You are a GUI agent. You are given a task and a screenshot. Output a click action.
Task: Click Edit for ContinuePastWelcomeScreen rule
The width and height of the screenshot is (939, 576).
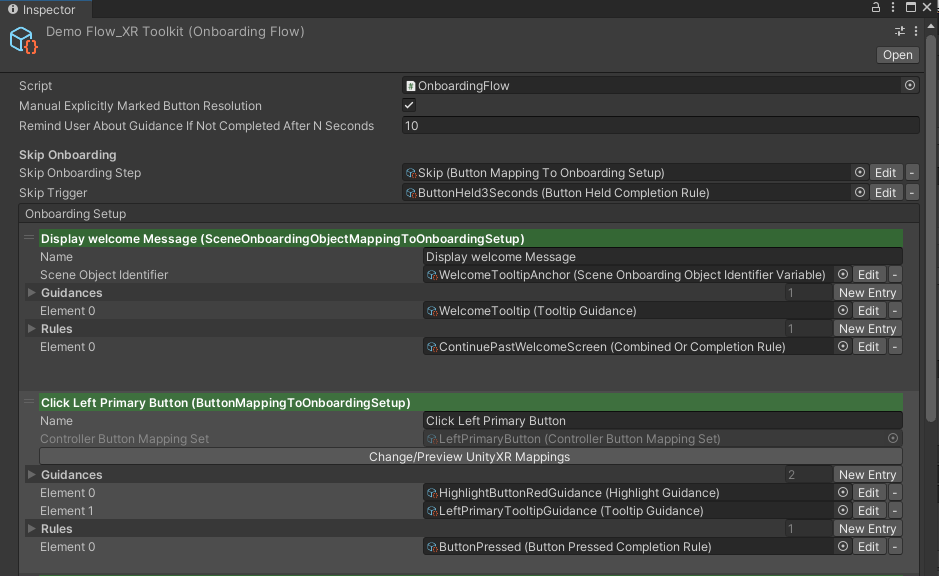pyautogui.click(x=868, y=347)
